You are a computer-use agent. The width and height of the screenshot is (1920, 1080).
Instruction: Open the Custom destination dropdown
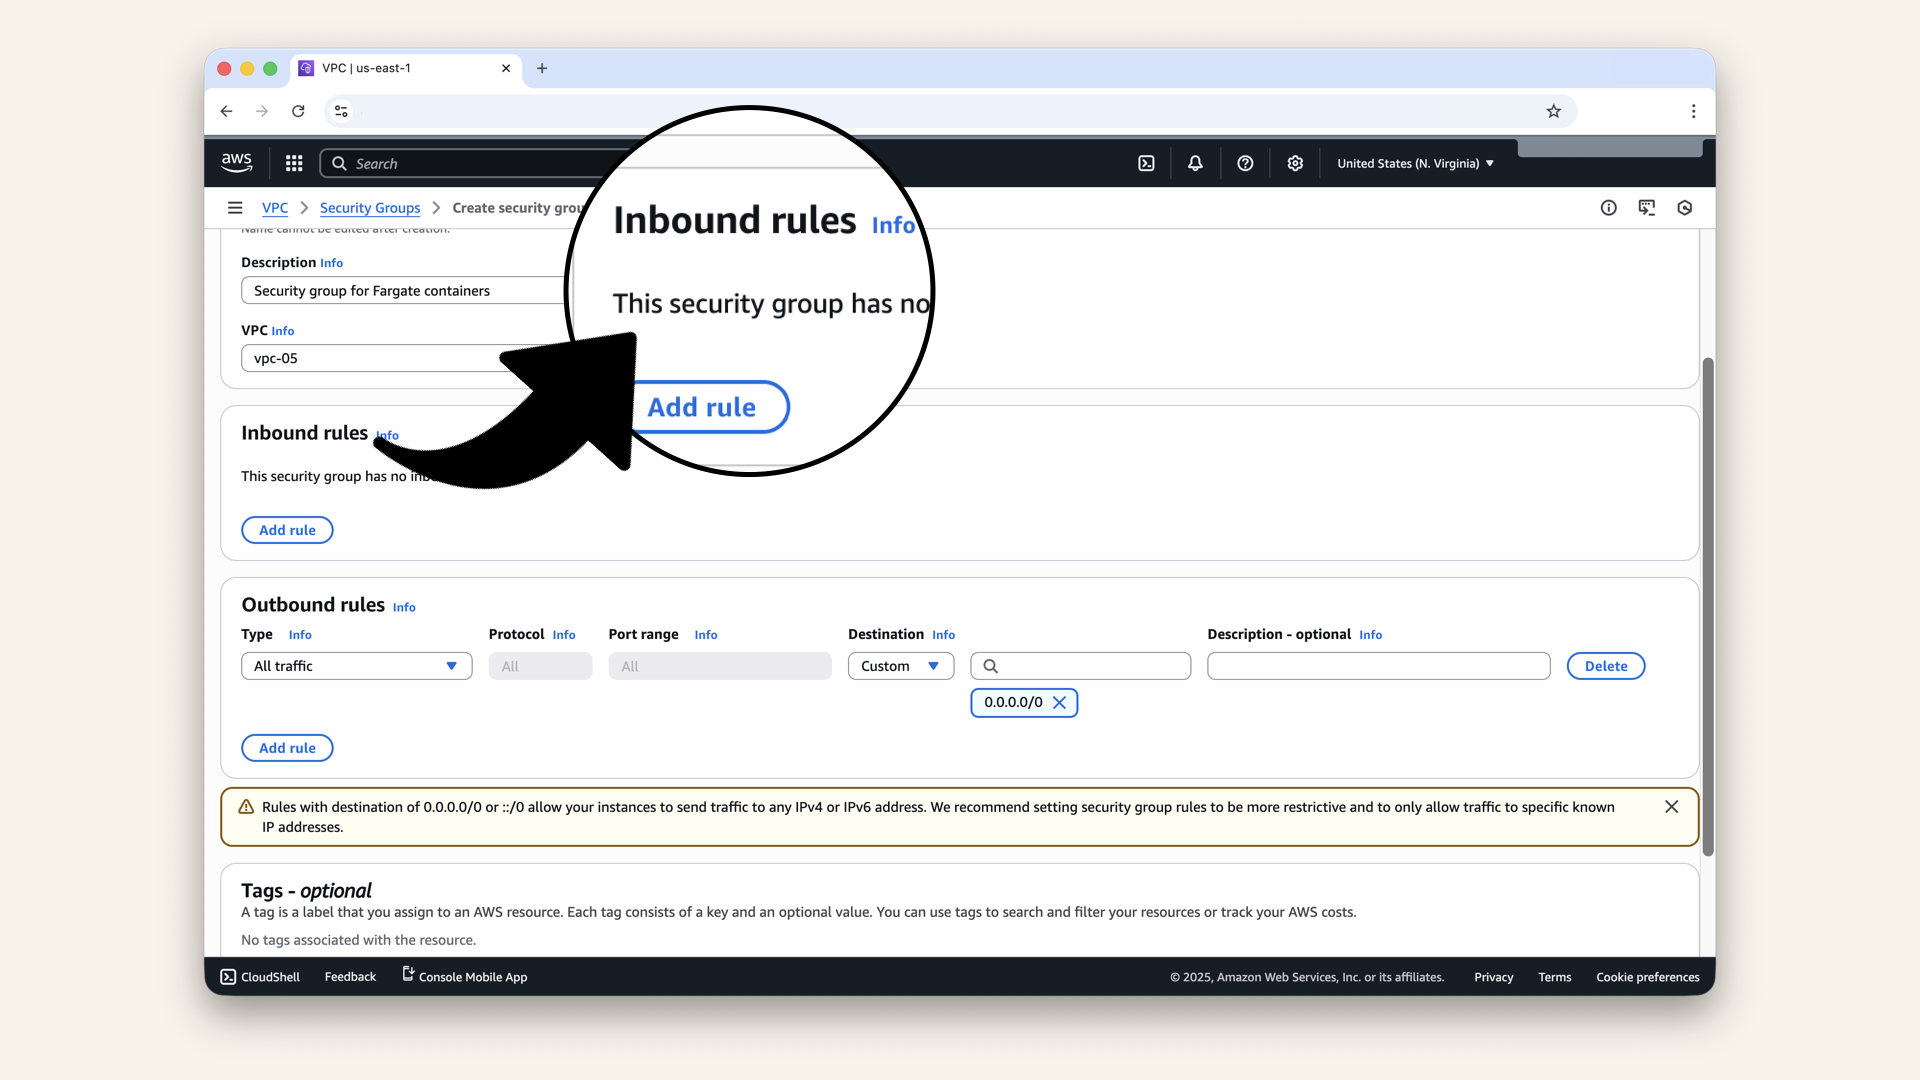(x=899, y=665)
